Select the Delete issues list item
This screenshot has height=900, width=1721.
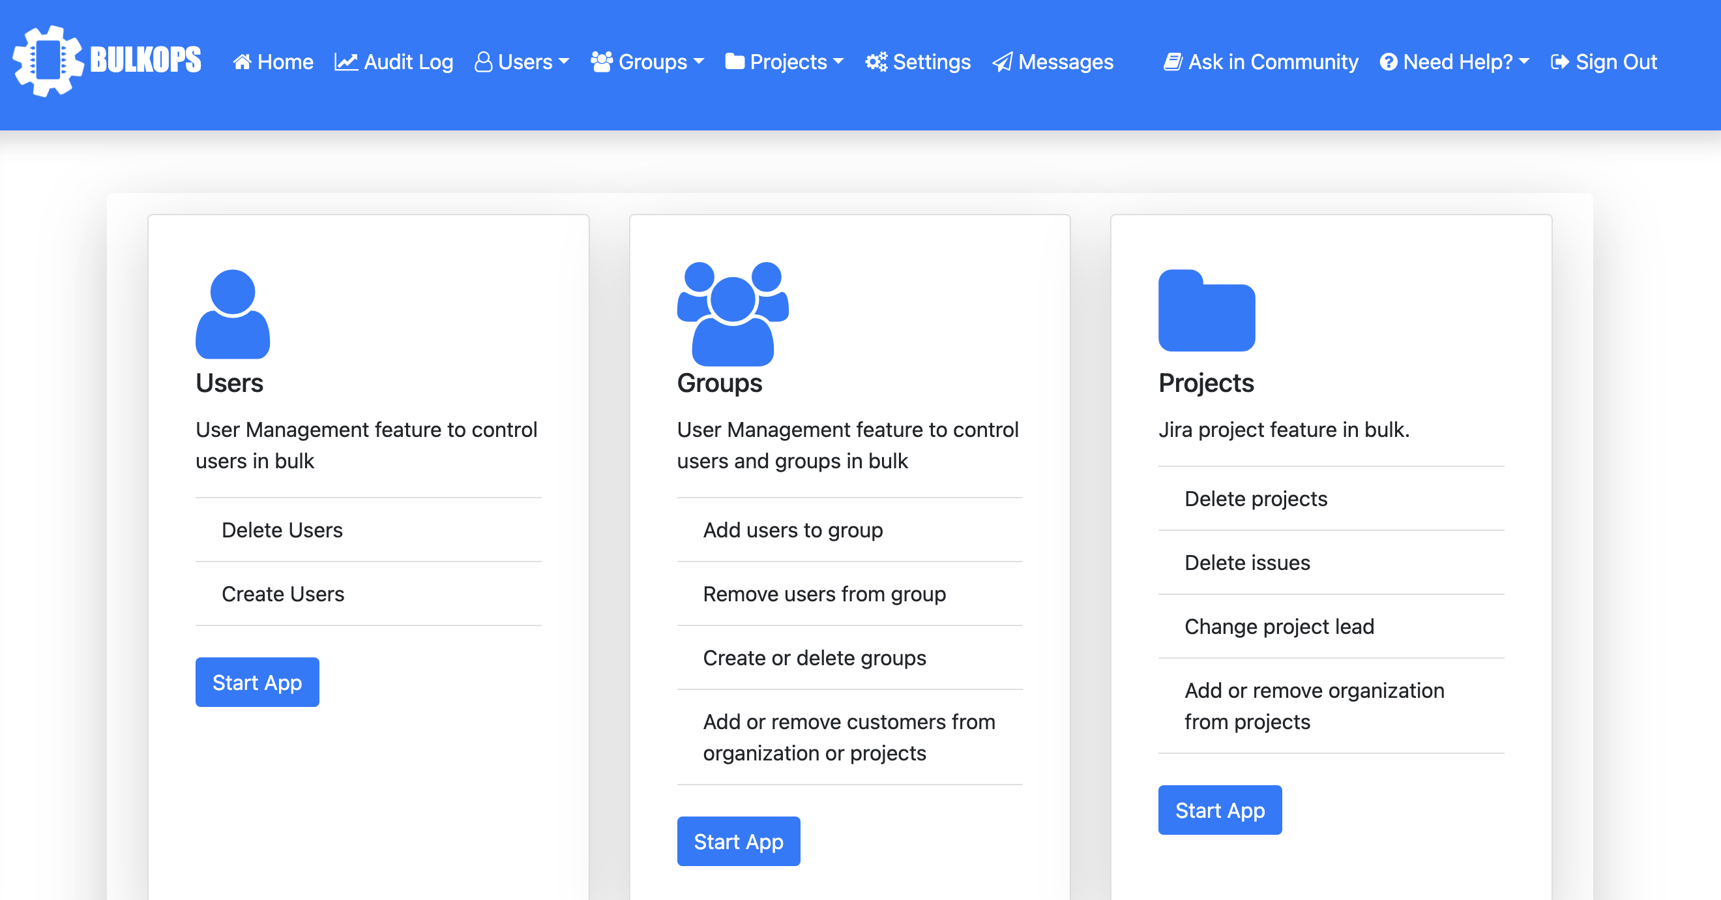point(1331,563)
